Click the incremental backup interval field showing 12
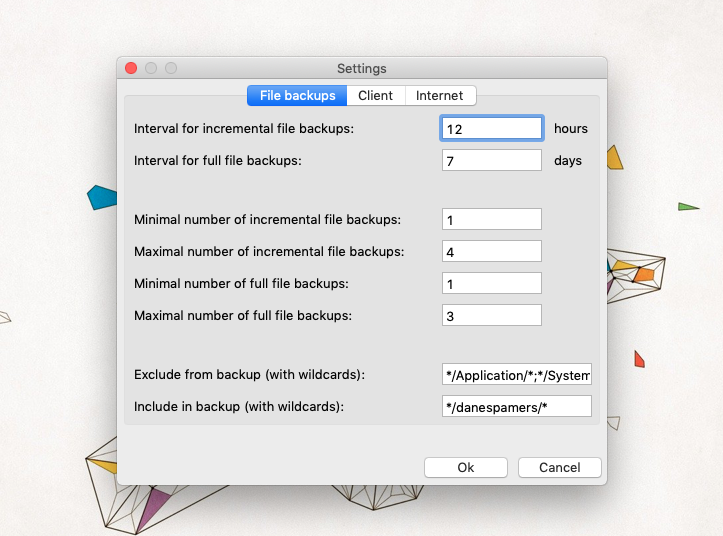This screenshot has height=536, width=723. point(492,128)
